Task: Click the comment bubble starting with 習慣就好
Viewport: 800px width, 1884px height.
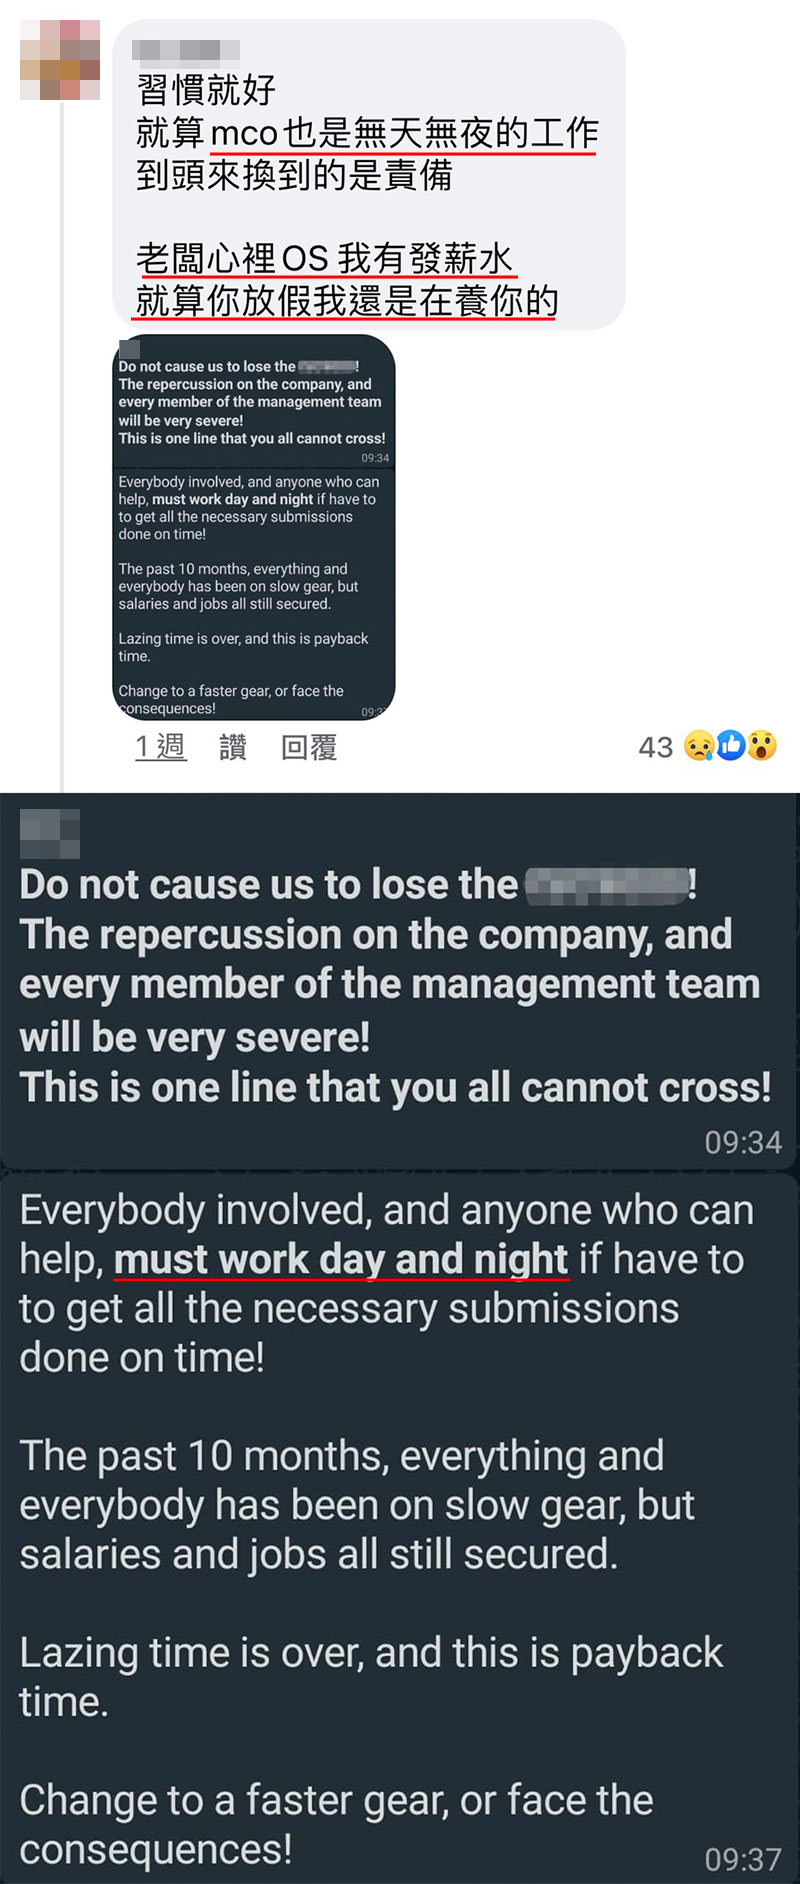Action: 369,175
